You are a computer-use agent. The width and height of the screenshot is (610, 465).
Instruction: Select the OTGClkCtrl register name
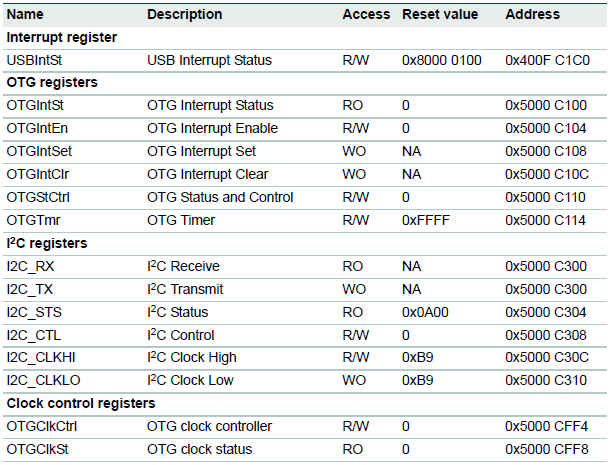pyautogui.click(x=41, y=426)
